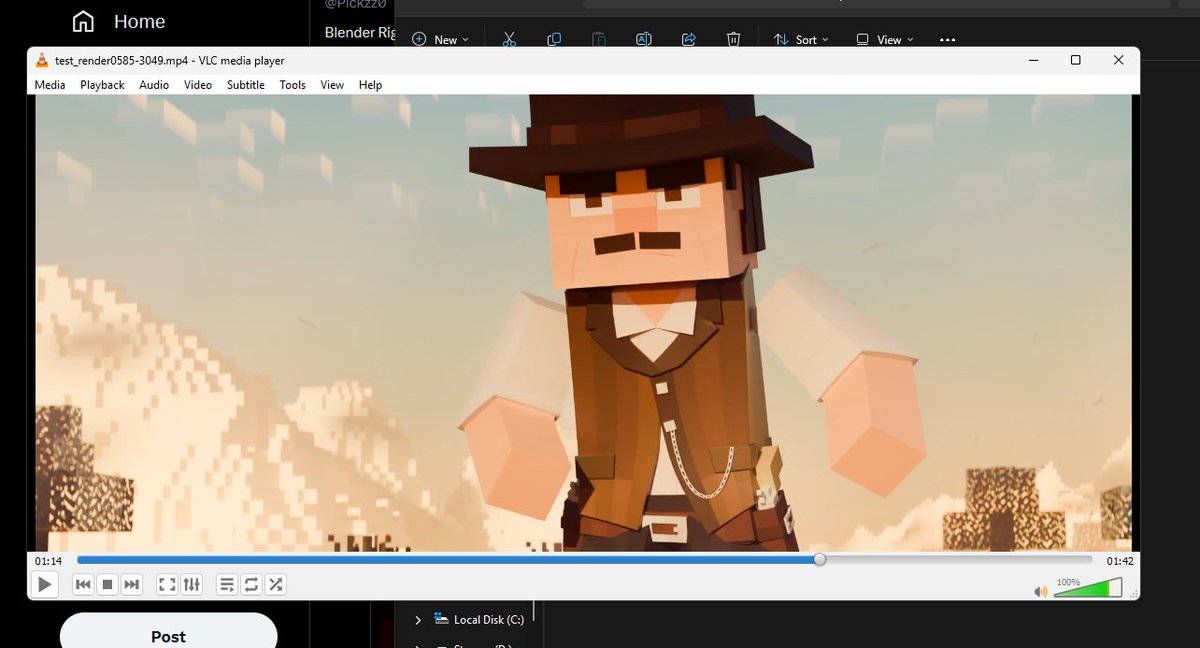Screen dimensions: 1200x648
Task: Click the Play button in VLC
Action: click(x=45, y=584)
